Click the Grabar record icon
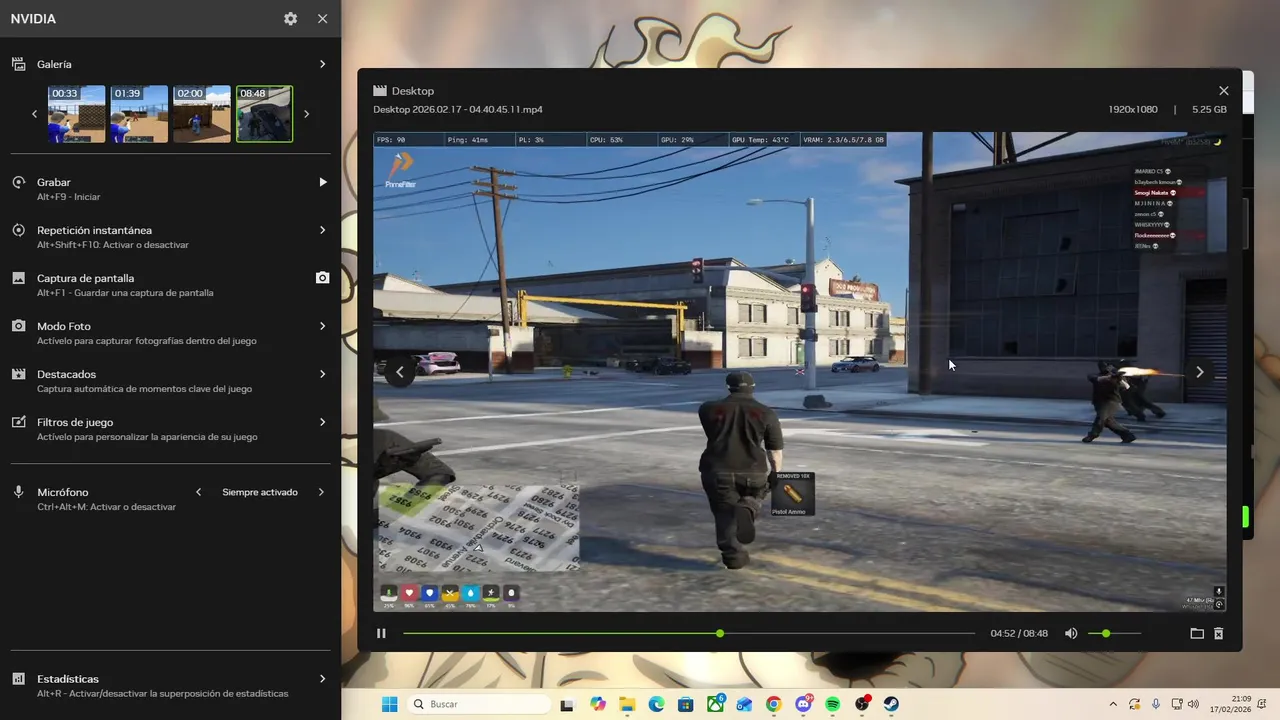The height and width of the screenshot is (720, 1280). click(x=18, y=182)
